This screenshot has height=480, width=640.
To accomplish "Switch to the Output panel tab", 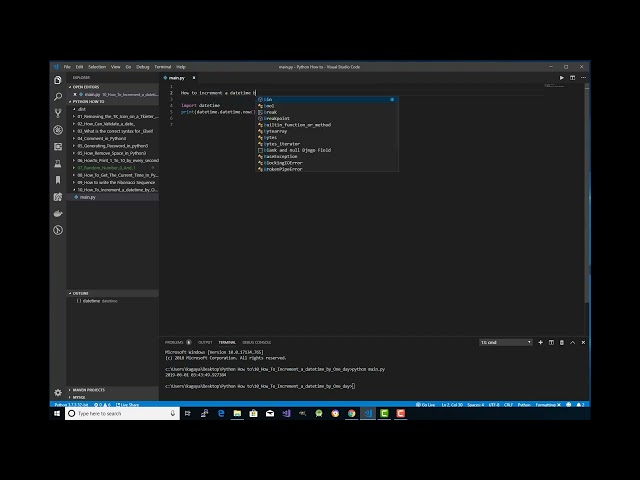I will point(205,342).
